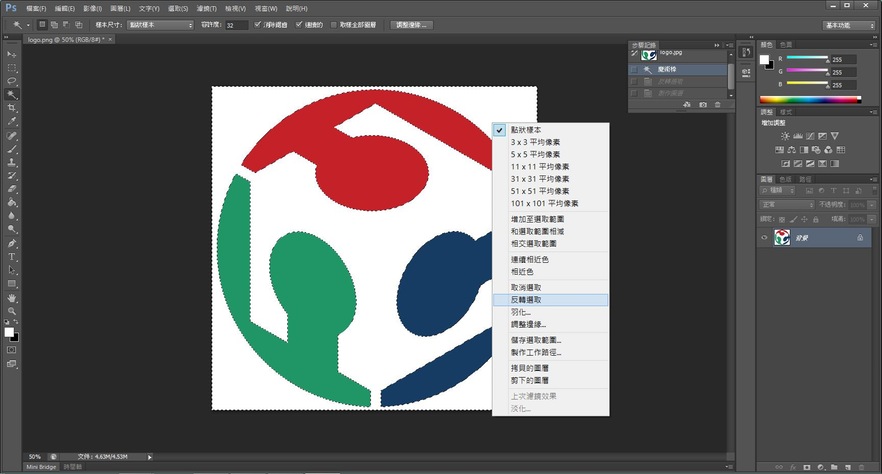Choose 反轉選取 in context menu
The image size is (882, 474).
coord(550,300)
